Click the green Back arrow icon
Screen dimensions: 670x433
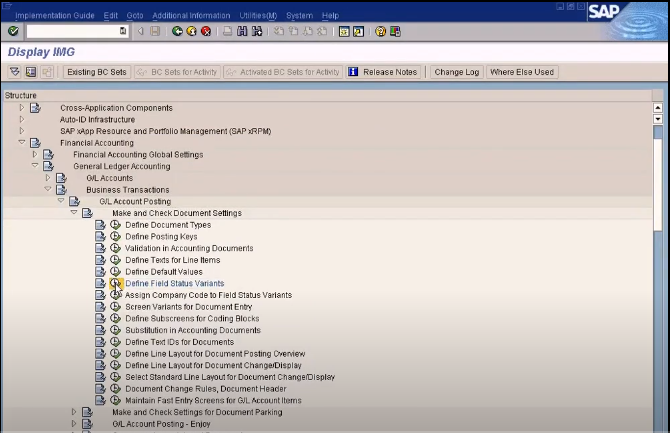(177, 31)
